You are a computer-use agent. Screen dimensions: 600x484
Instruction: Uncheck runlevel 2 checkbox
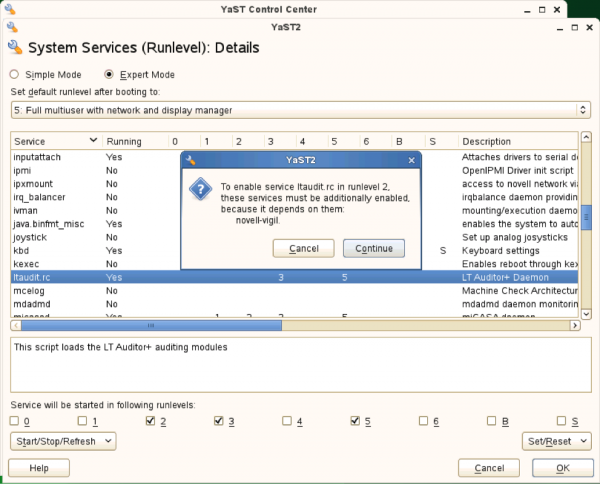pos(150,421)
